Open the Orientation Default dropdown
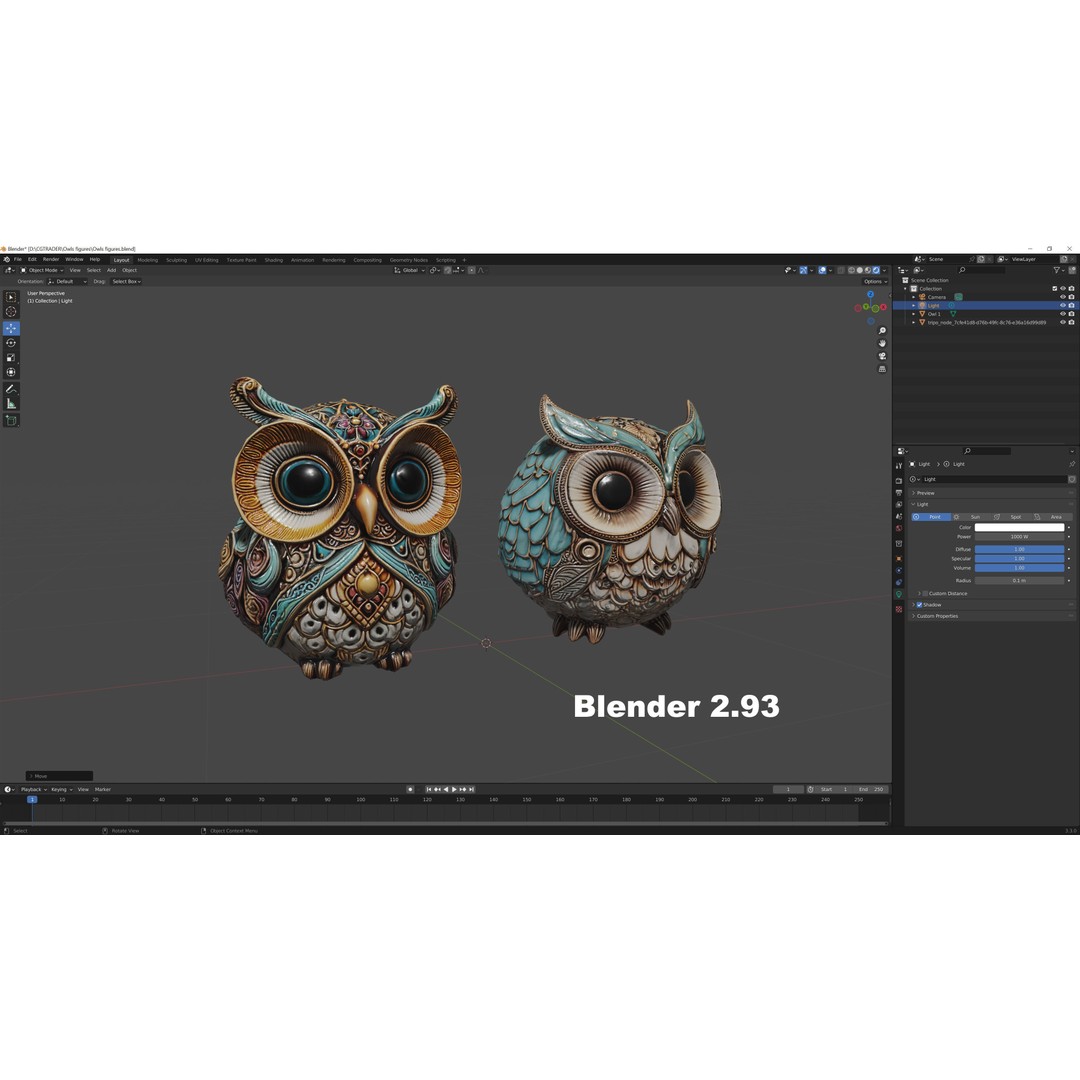1080x1080 pixels. tap(68, 281)
